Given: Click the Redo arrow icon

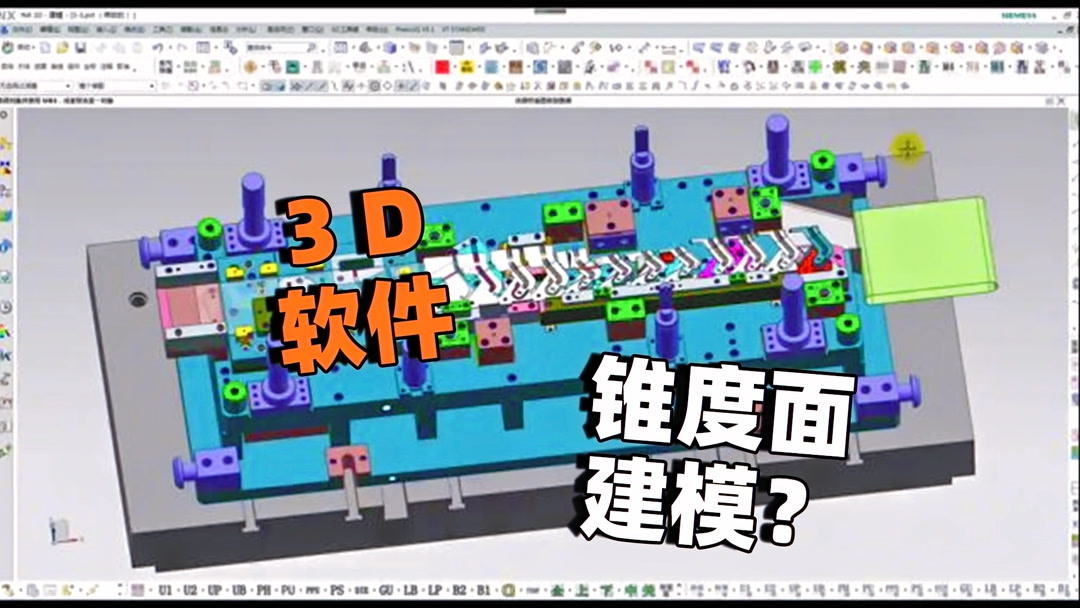Looking at the screenshot, I should [182, 46].
